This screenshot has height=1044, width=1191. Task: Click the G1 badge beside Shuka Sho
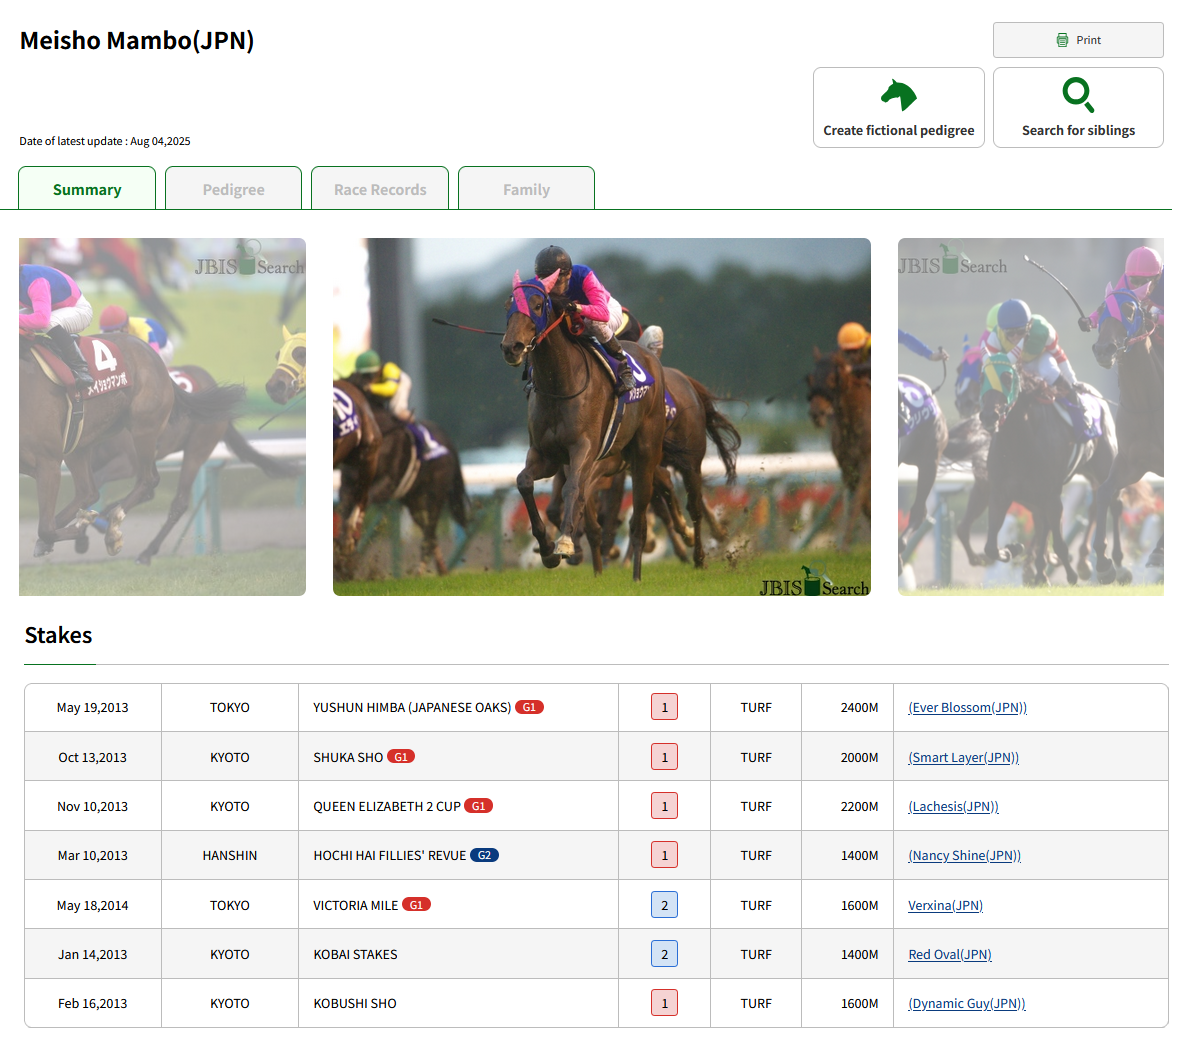401,757
